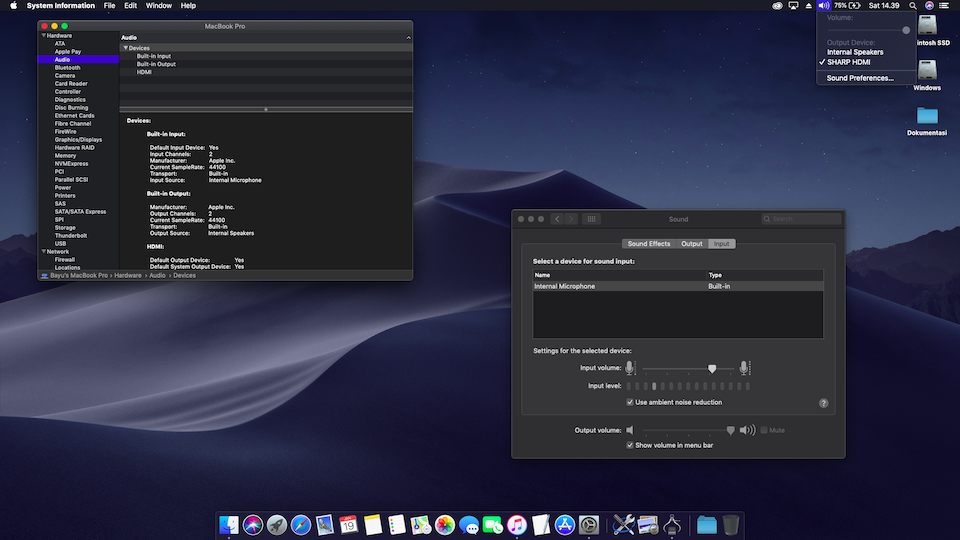Image resolution: width=960 pixels, height=540 pixels.
Task: Select Storage in the sidebar
Action: click(65, 228)
